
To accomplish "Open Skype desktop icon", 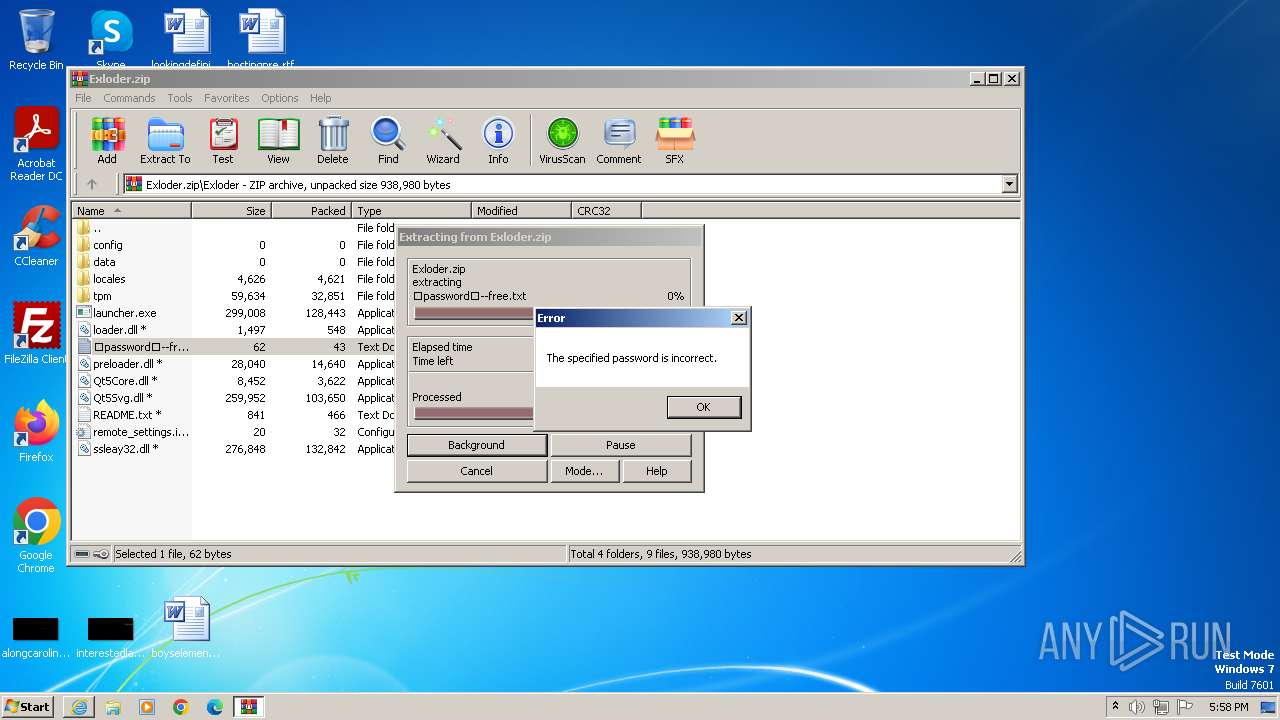I will click(x=111, y=40).
